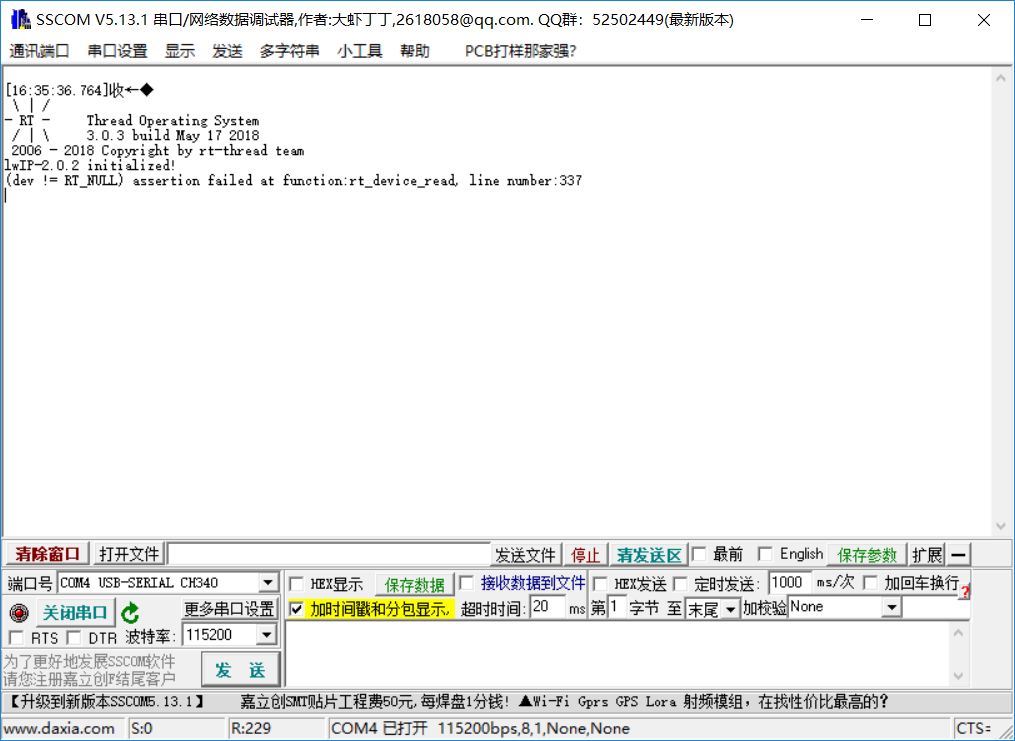Click the 嘉立创SMT贴片 advertisement text
Screen dimensions: 1015x741
click(375, 702)
